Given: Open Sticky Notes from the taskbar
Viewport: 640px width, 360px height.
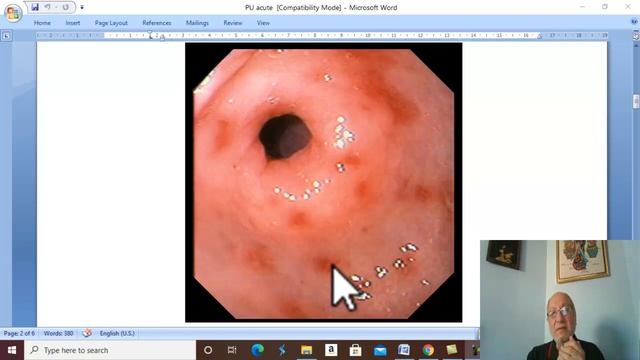Looking at the screenshot, I should point(452,350).
